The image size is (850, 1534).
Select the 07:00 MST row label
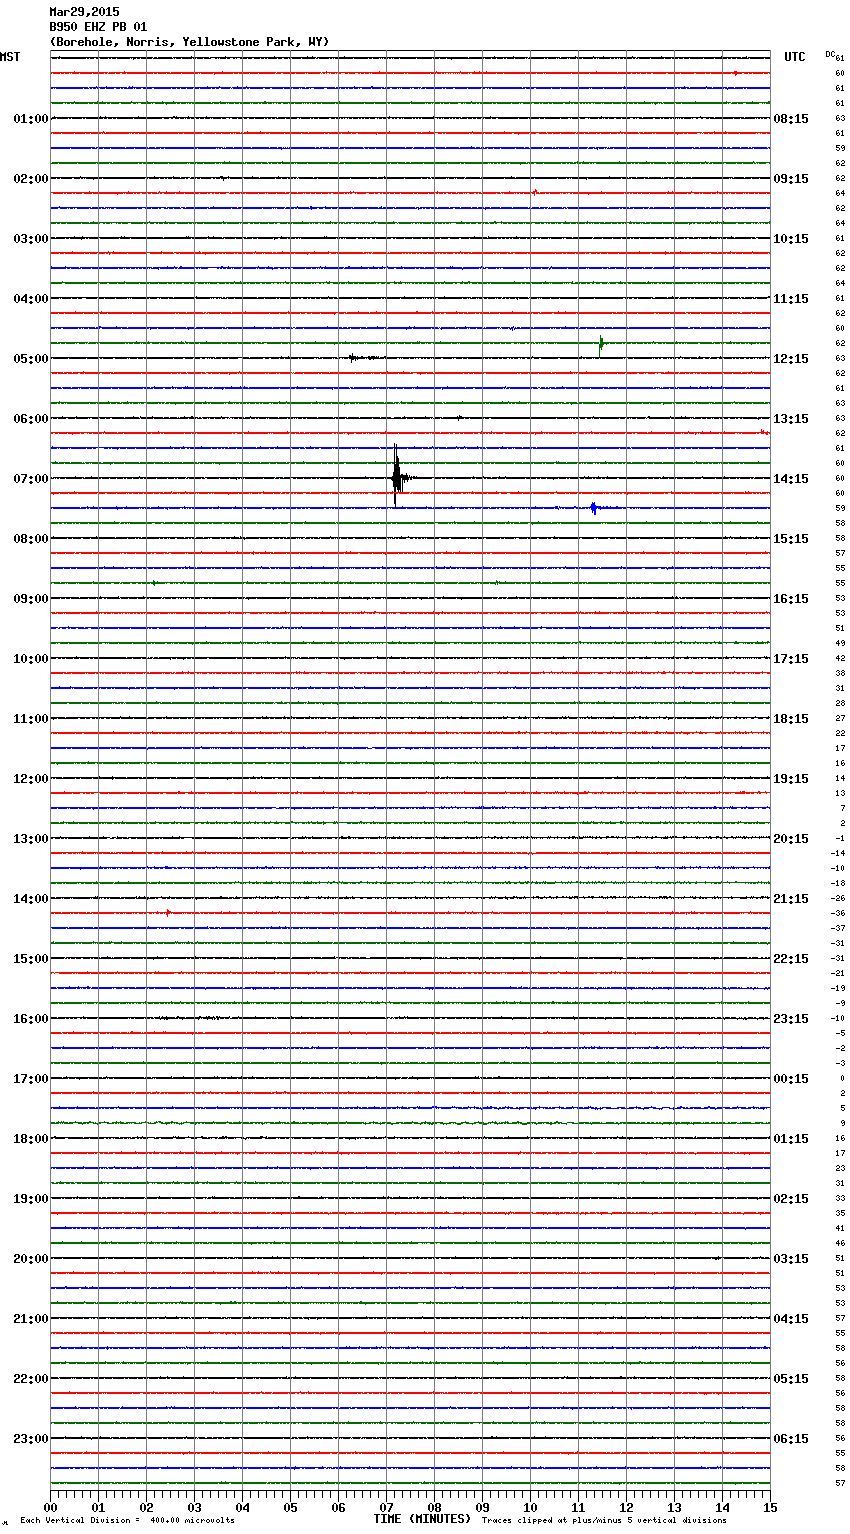tap(30, 478)
